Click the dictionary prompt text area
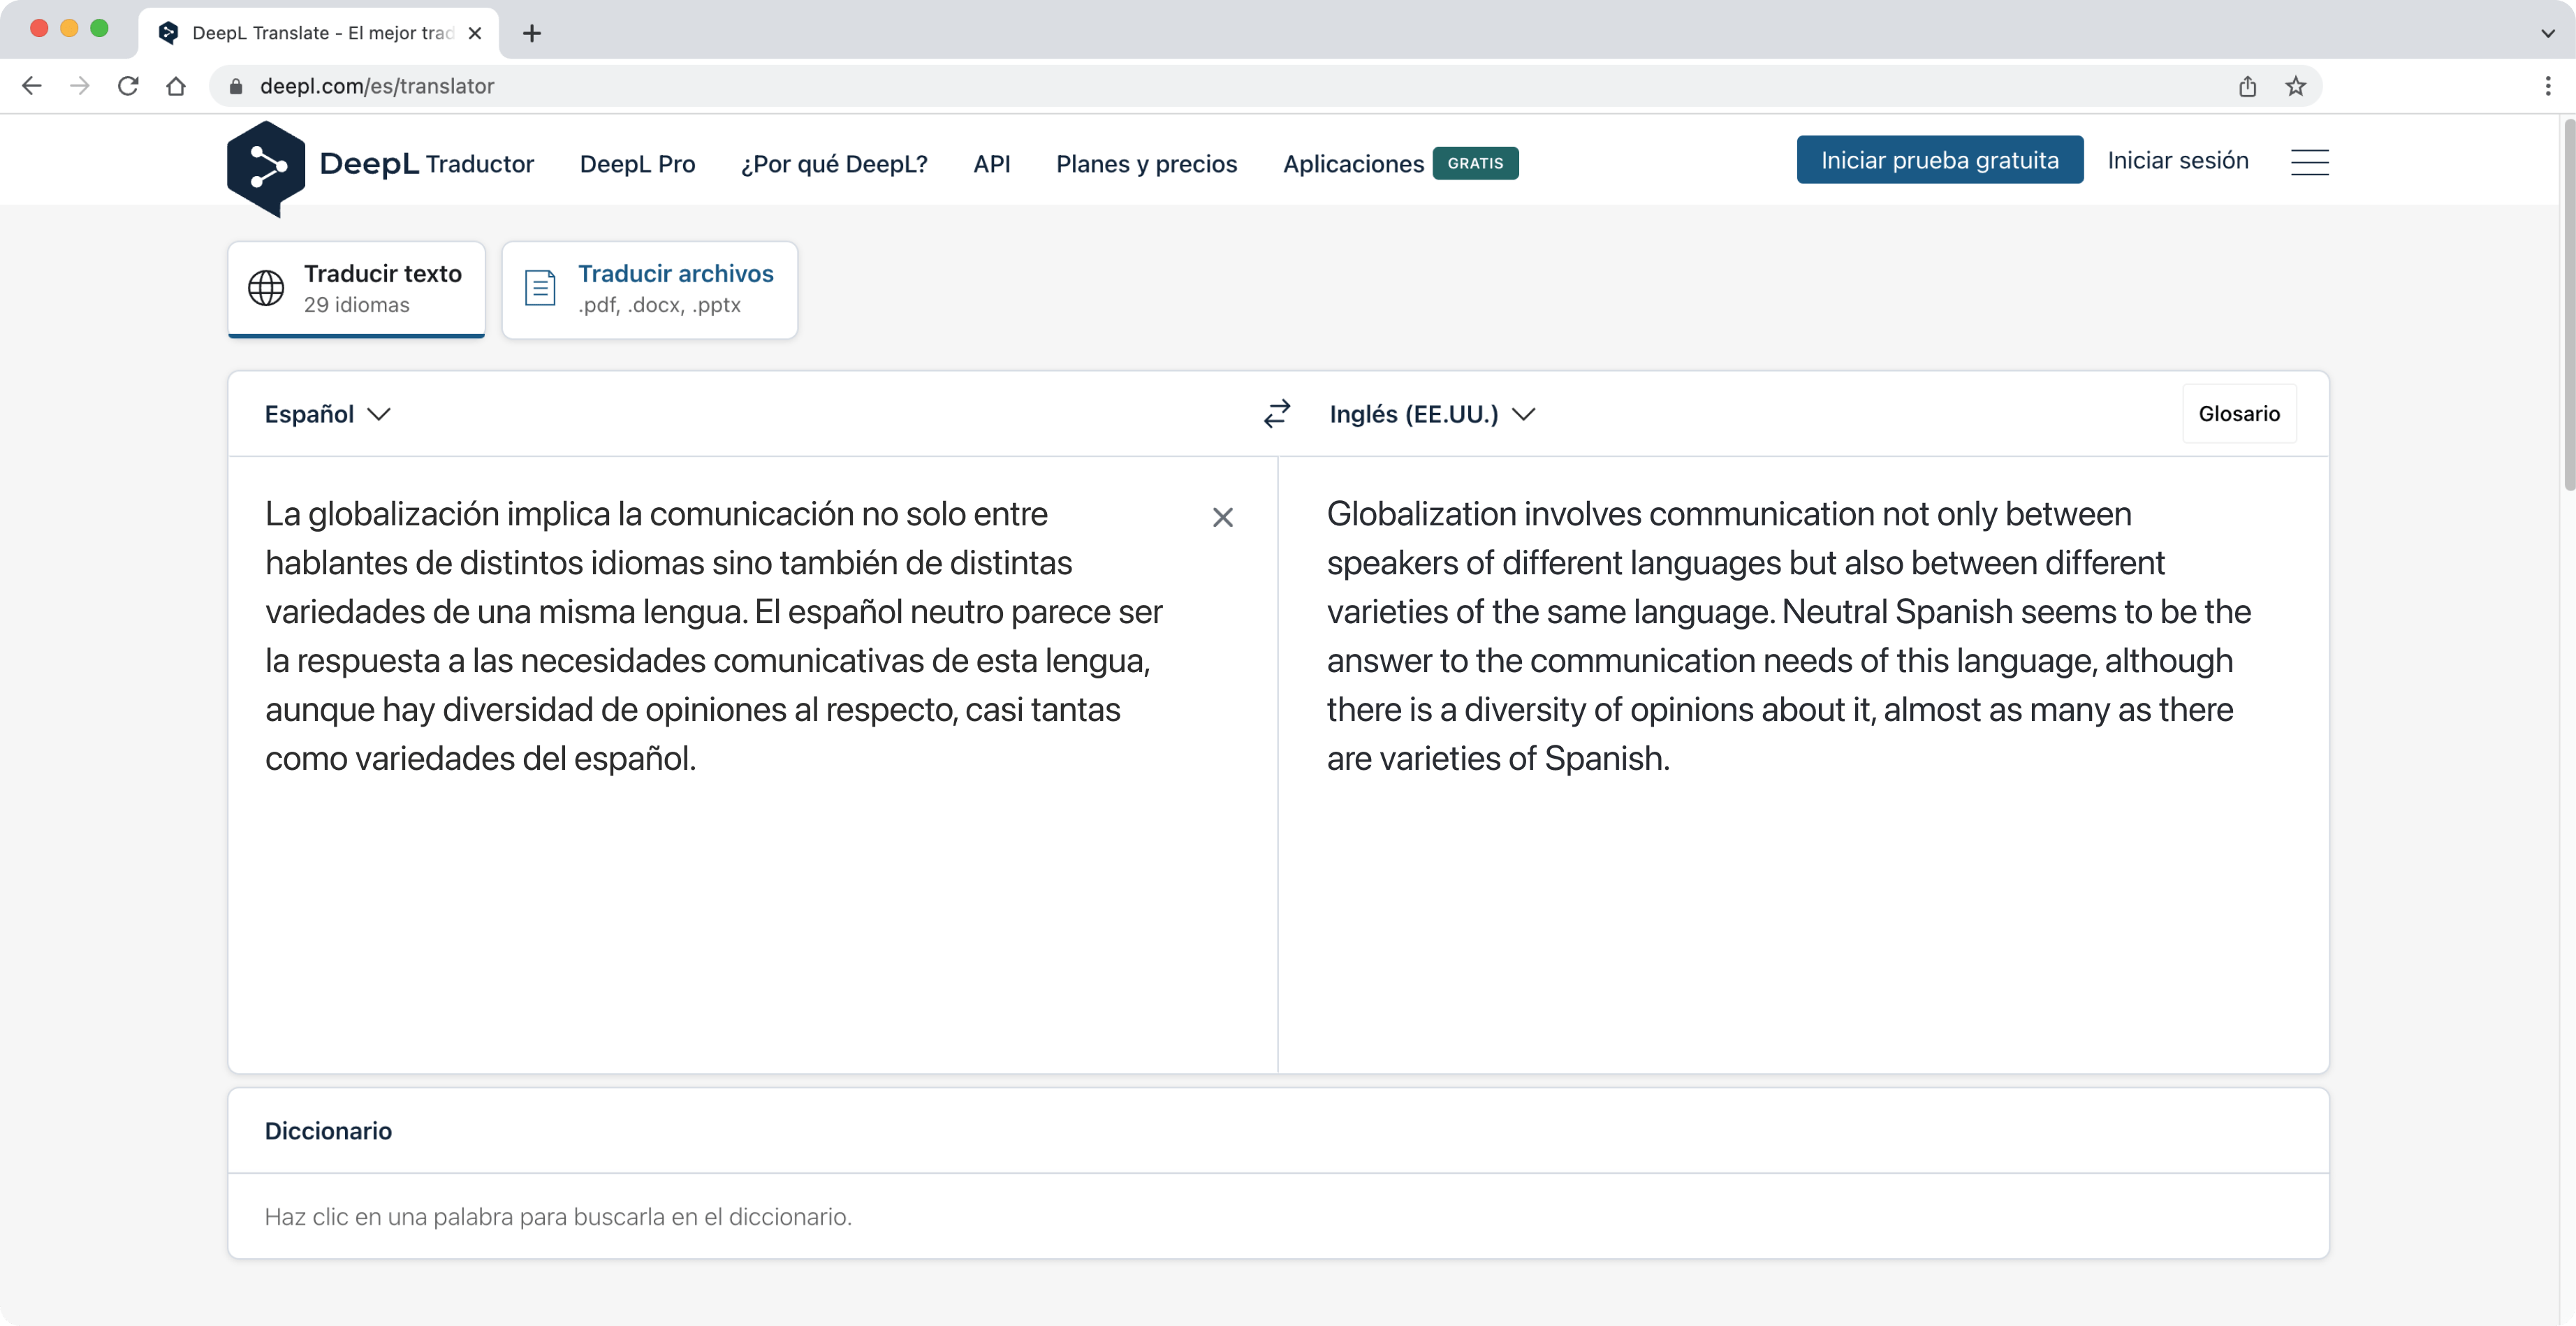Viewport: 2576px width, 1326px height. (558, 1216)
